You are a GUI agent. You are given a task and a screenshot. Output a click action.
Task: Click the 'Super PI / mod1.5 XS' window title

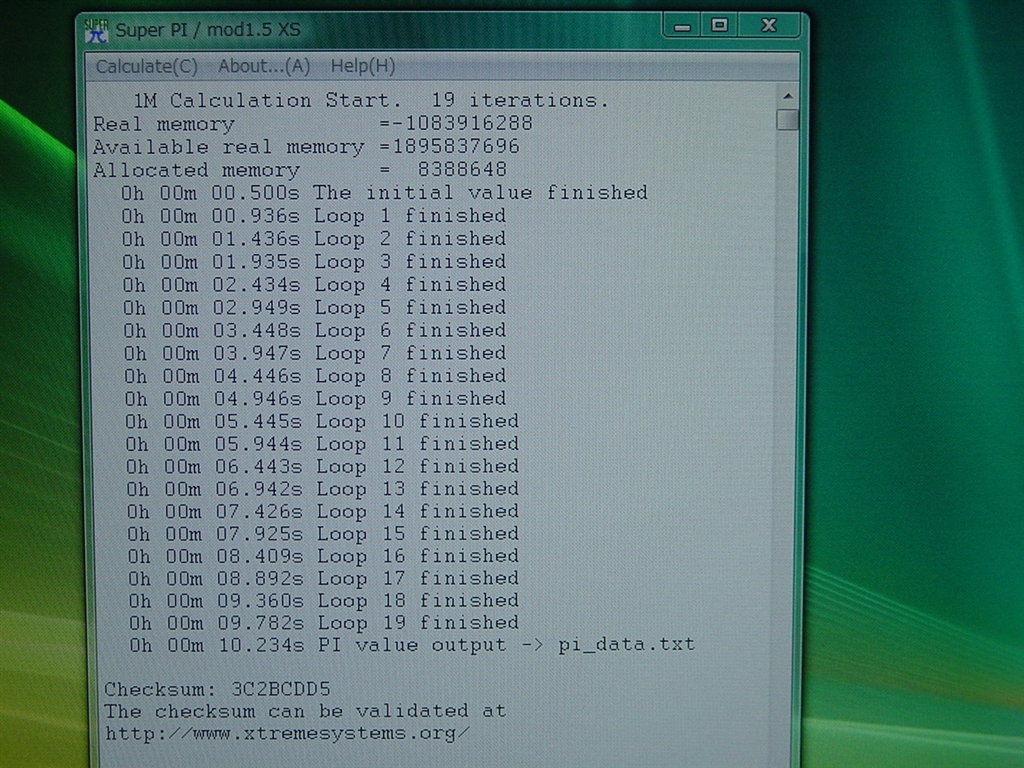208,30
